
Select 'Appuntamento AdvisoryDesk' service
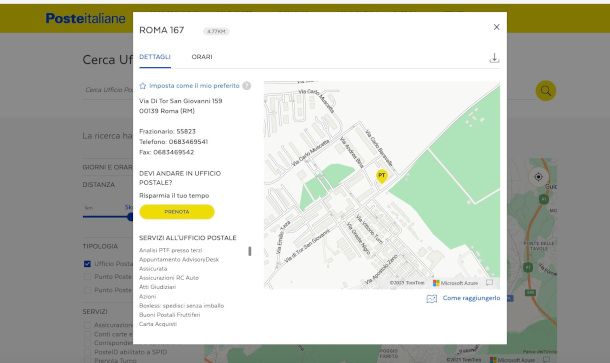[x=179, y=260]
